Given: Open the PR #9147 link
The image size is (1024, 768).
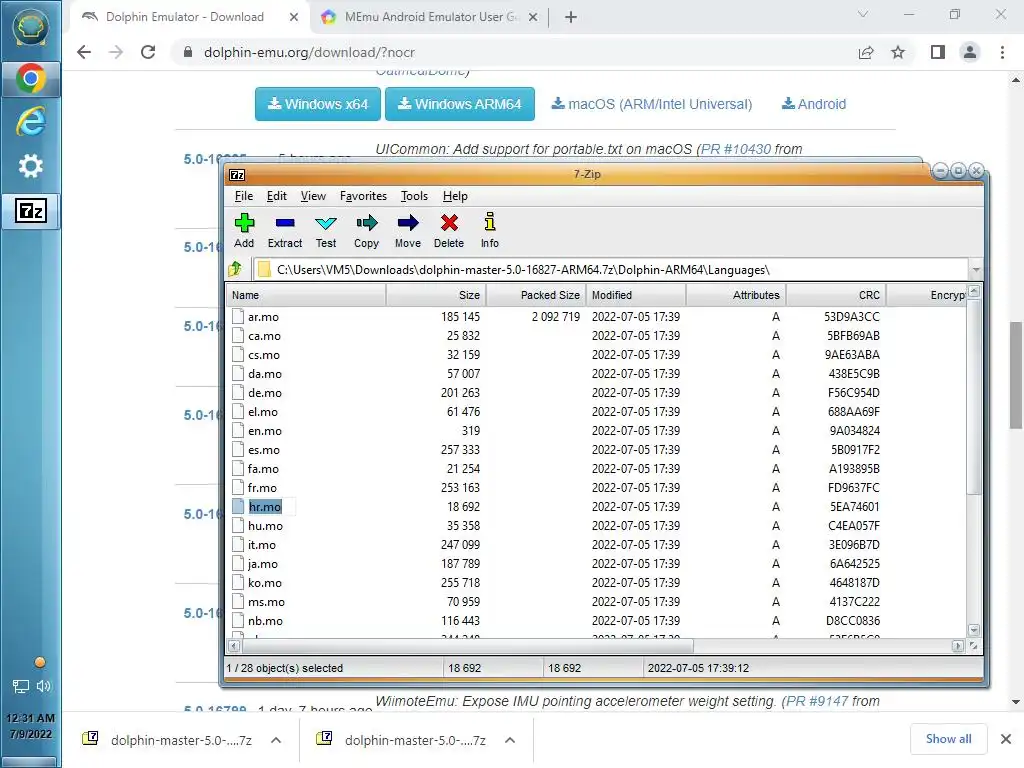Looking at the screenshot, I should point(817,701).
